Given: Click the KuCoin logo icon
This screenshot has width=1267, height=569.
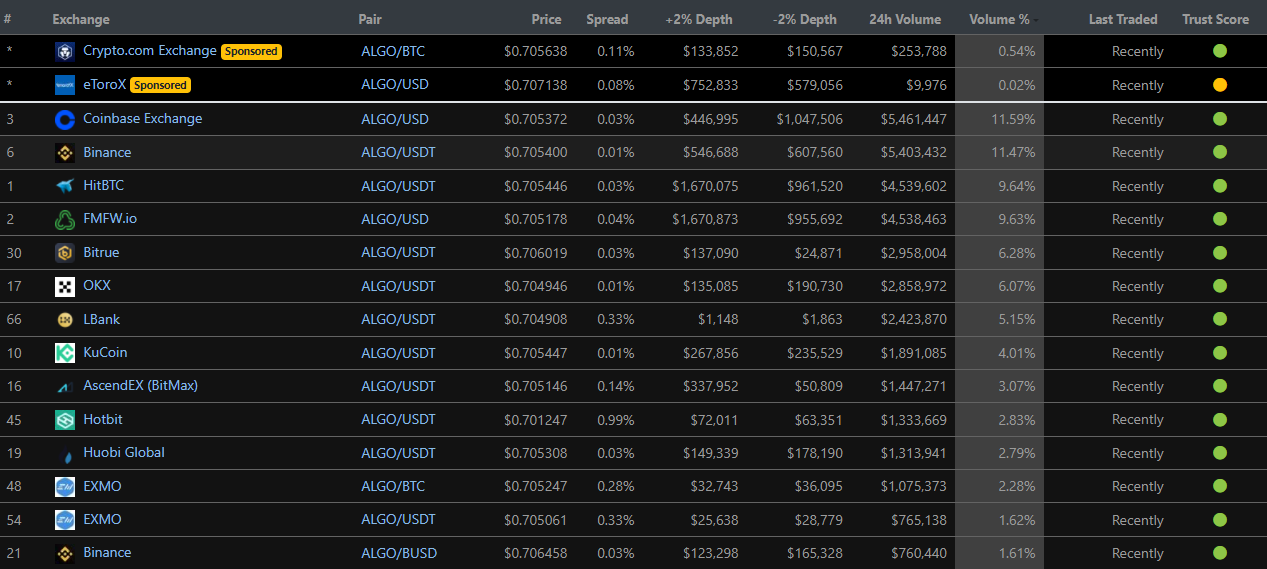Looking at the screenshot, I should click(x=65, y=352).
